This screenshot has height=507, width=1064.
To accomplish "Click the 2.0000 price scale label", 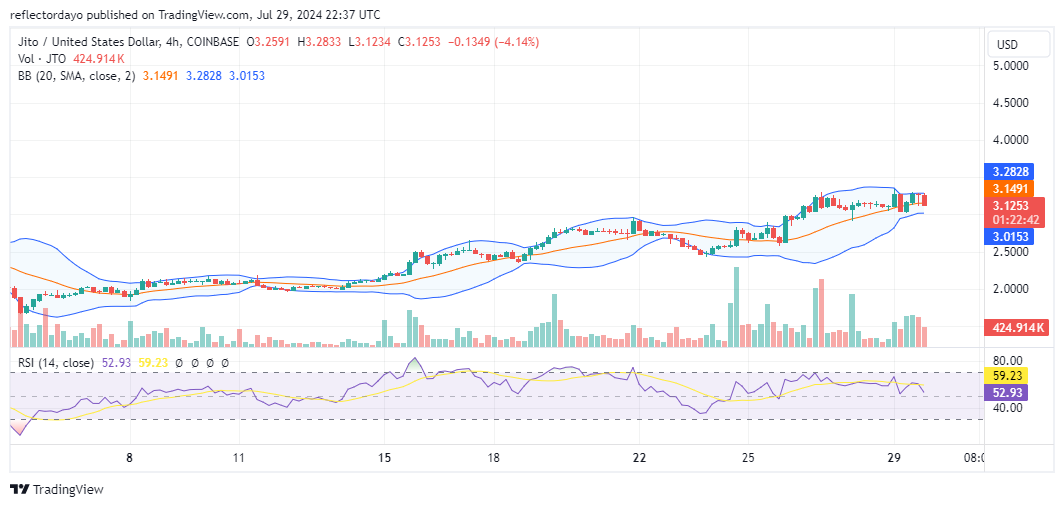I will 1012,289.
